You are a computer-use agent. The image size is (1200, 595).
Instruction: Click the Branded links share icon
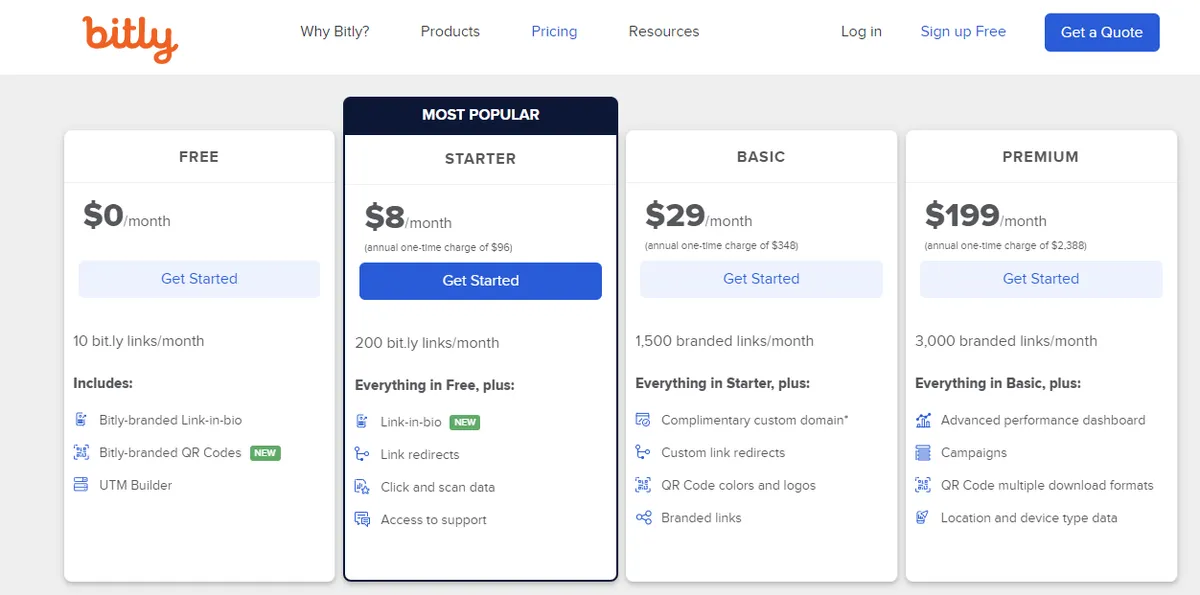point(643,518)
